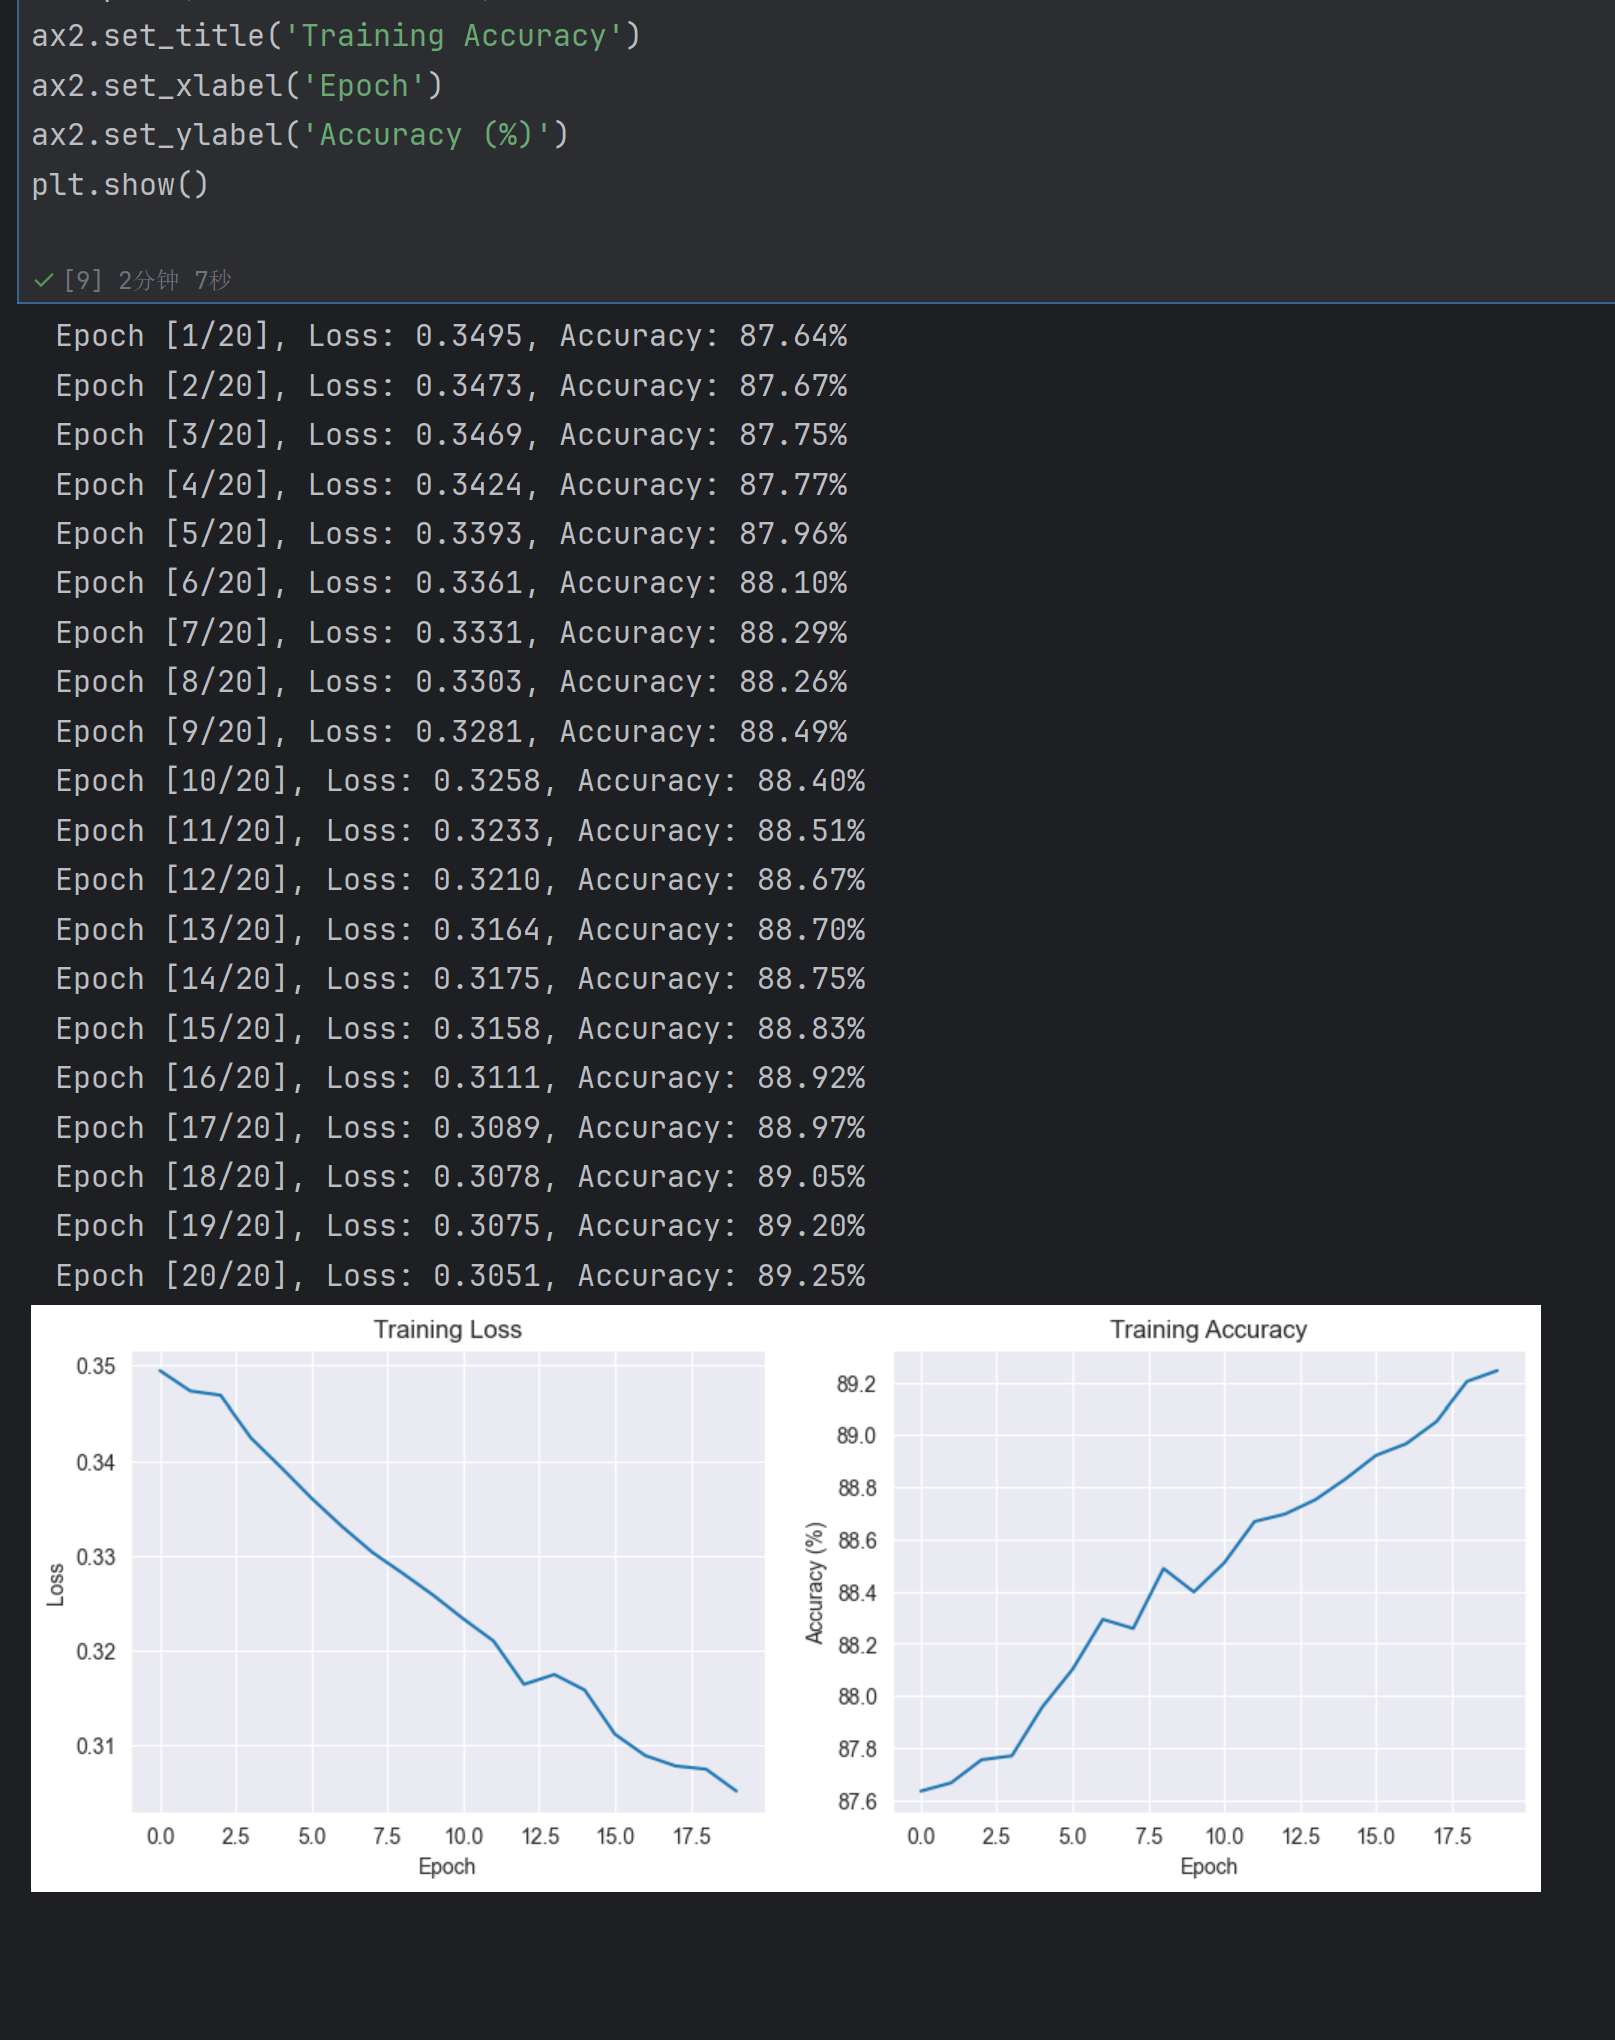The height and width of the screenshot is (2040, 1615).
Task: Place cursor in ax2.set_xlabel('Epoch') line
Action: [237, 86]
